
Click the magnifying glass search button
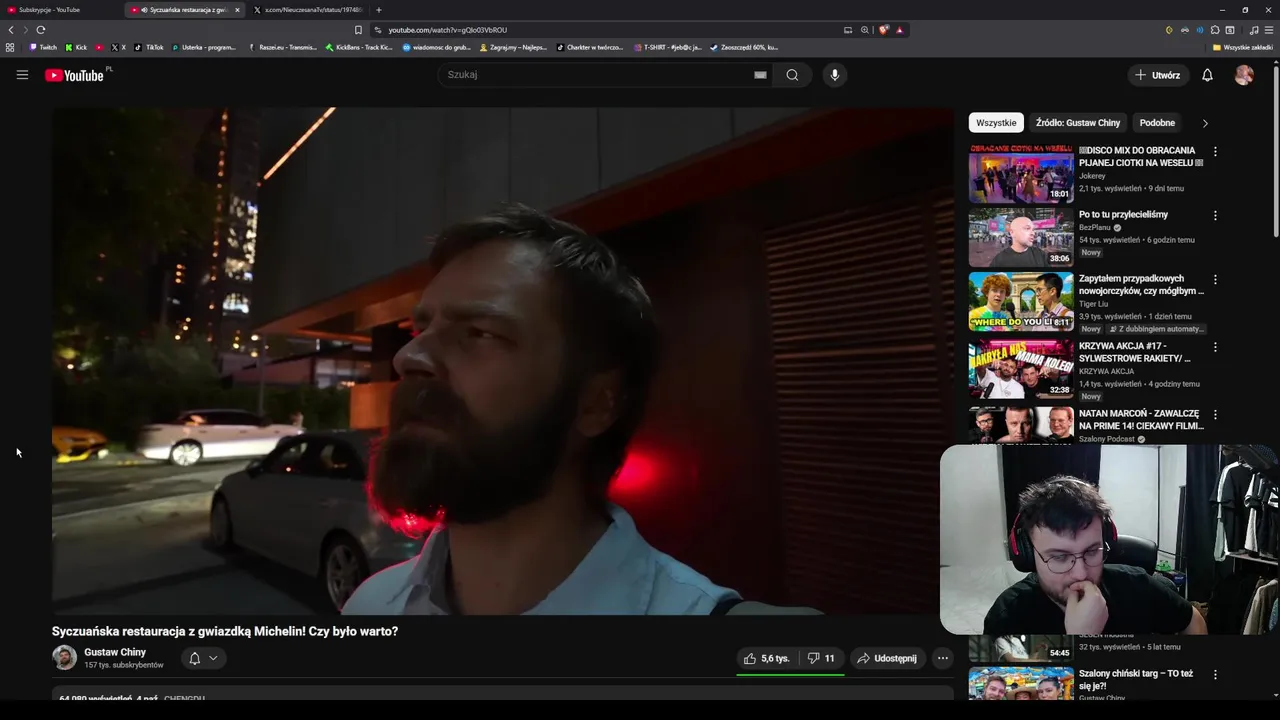pyautogui.click(x=792, y=75)
